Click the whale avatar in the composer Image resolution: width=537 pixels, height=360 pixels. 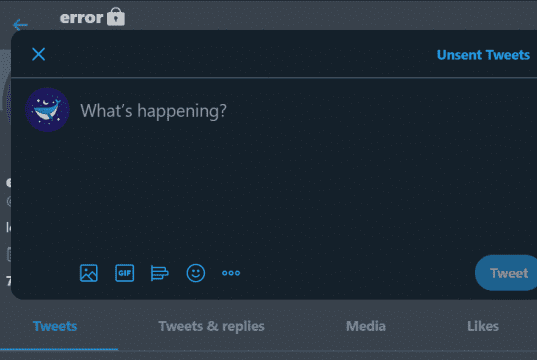pos(47,110)
